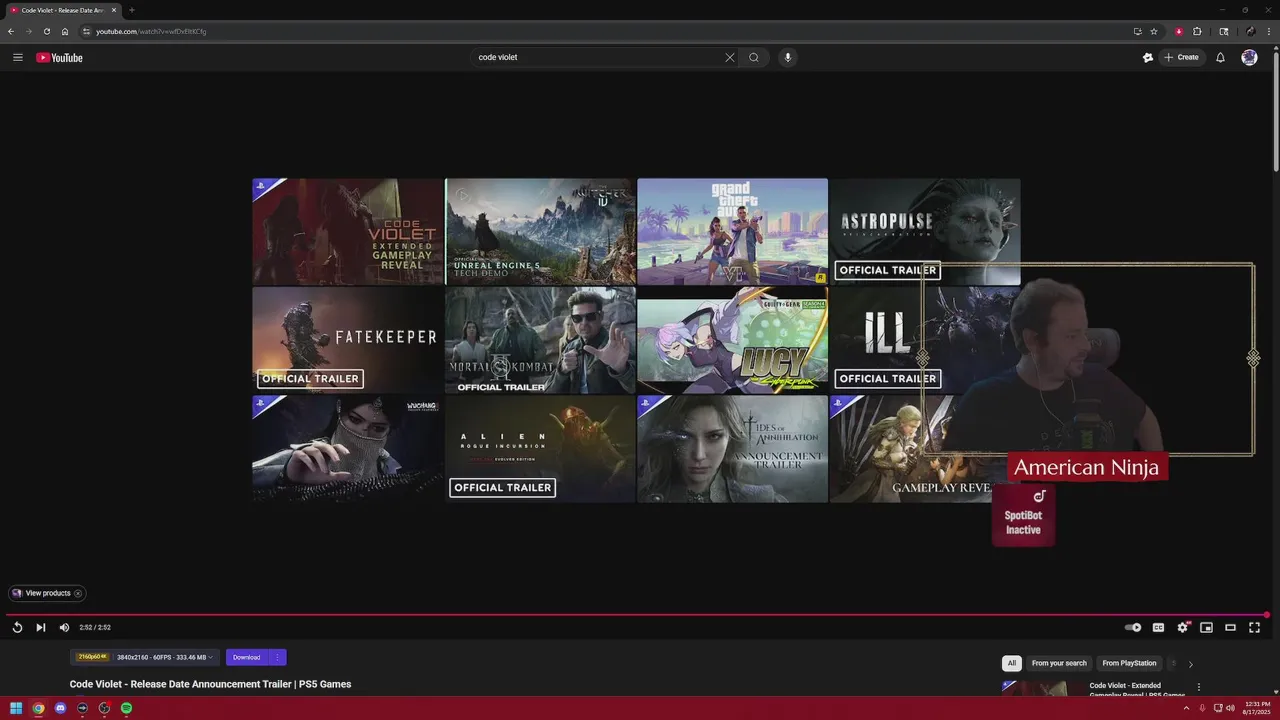Show more filter chips with arrow
This screenshot has width=1280, height=720.
pos(1190,663)
